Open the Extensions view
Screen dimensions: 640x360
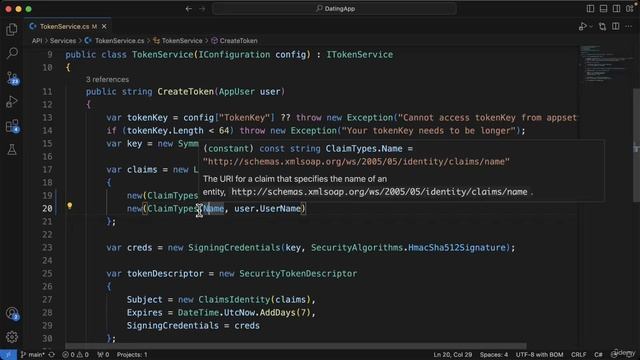pos(12,126)
